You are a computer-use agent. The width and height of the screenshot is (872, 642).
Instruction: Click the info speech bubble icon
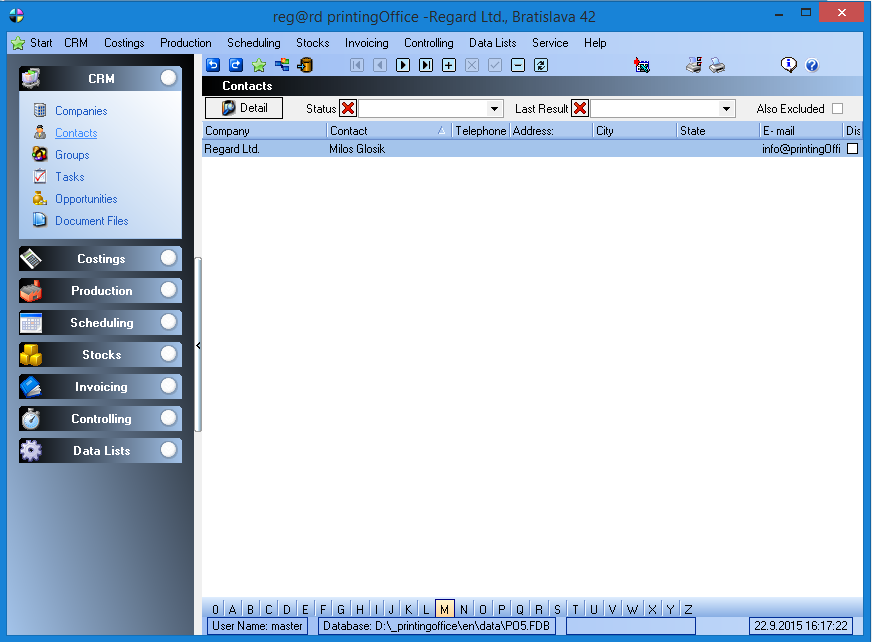tap(789, 65)
